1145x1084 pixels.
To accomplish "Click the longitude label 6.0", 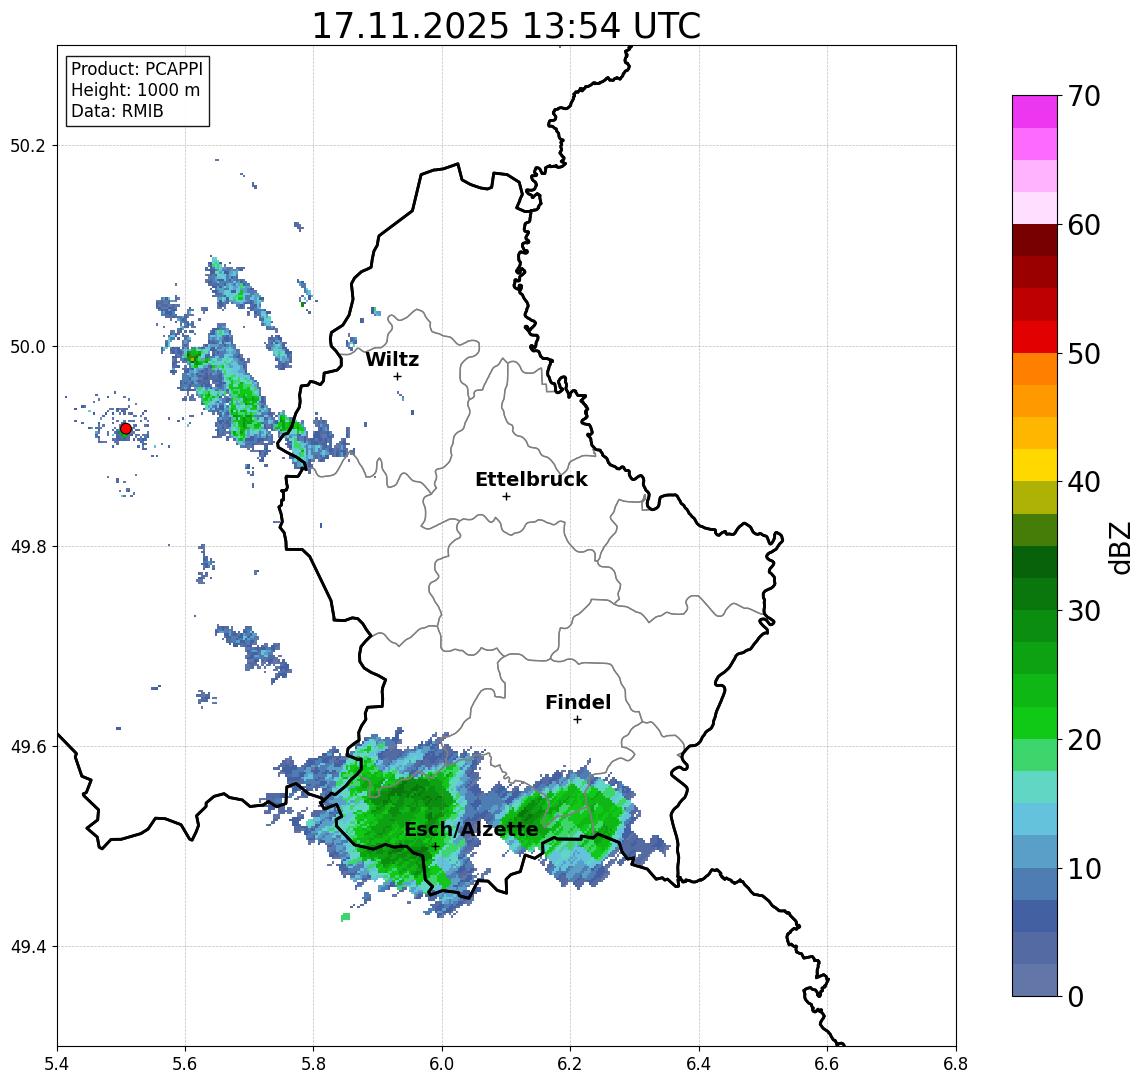I will 442,1064.
